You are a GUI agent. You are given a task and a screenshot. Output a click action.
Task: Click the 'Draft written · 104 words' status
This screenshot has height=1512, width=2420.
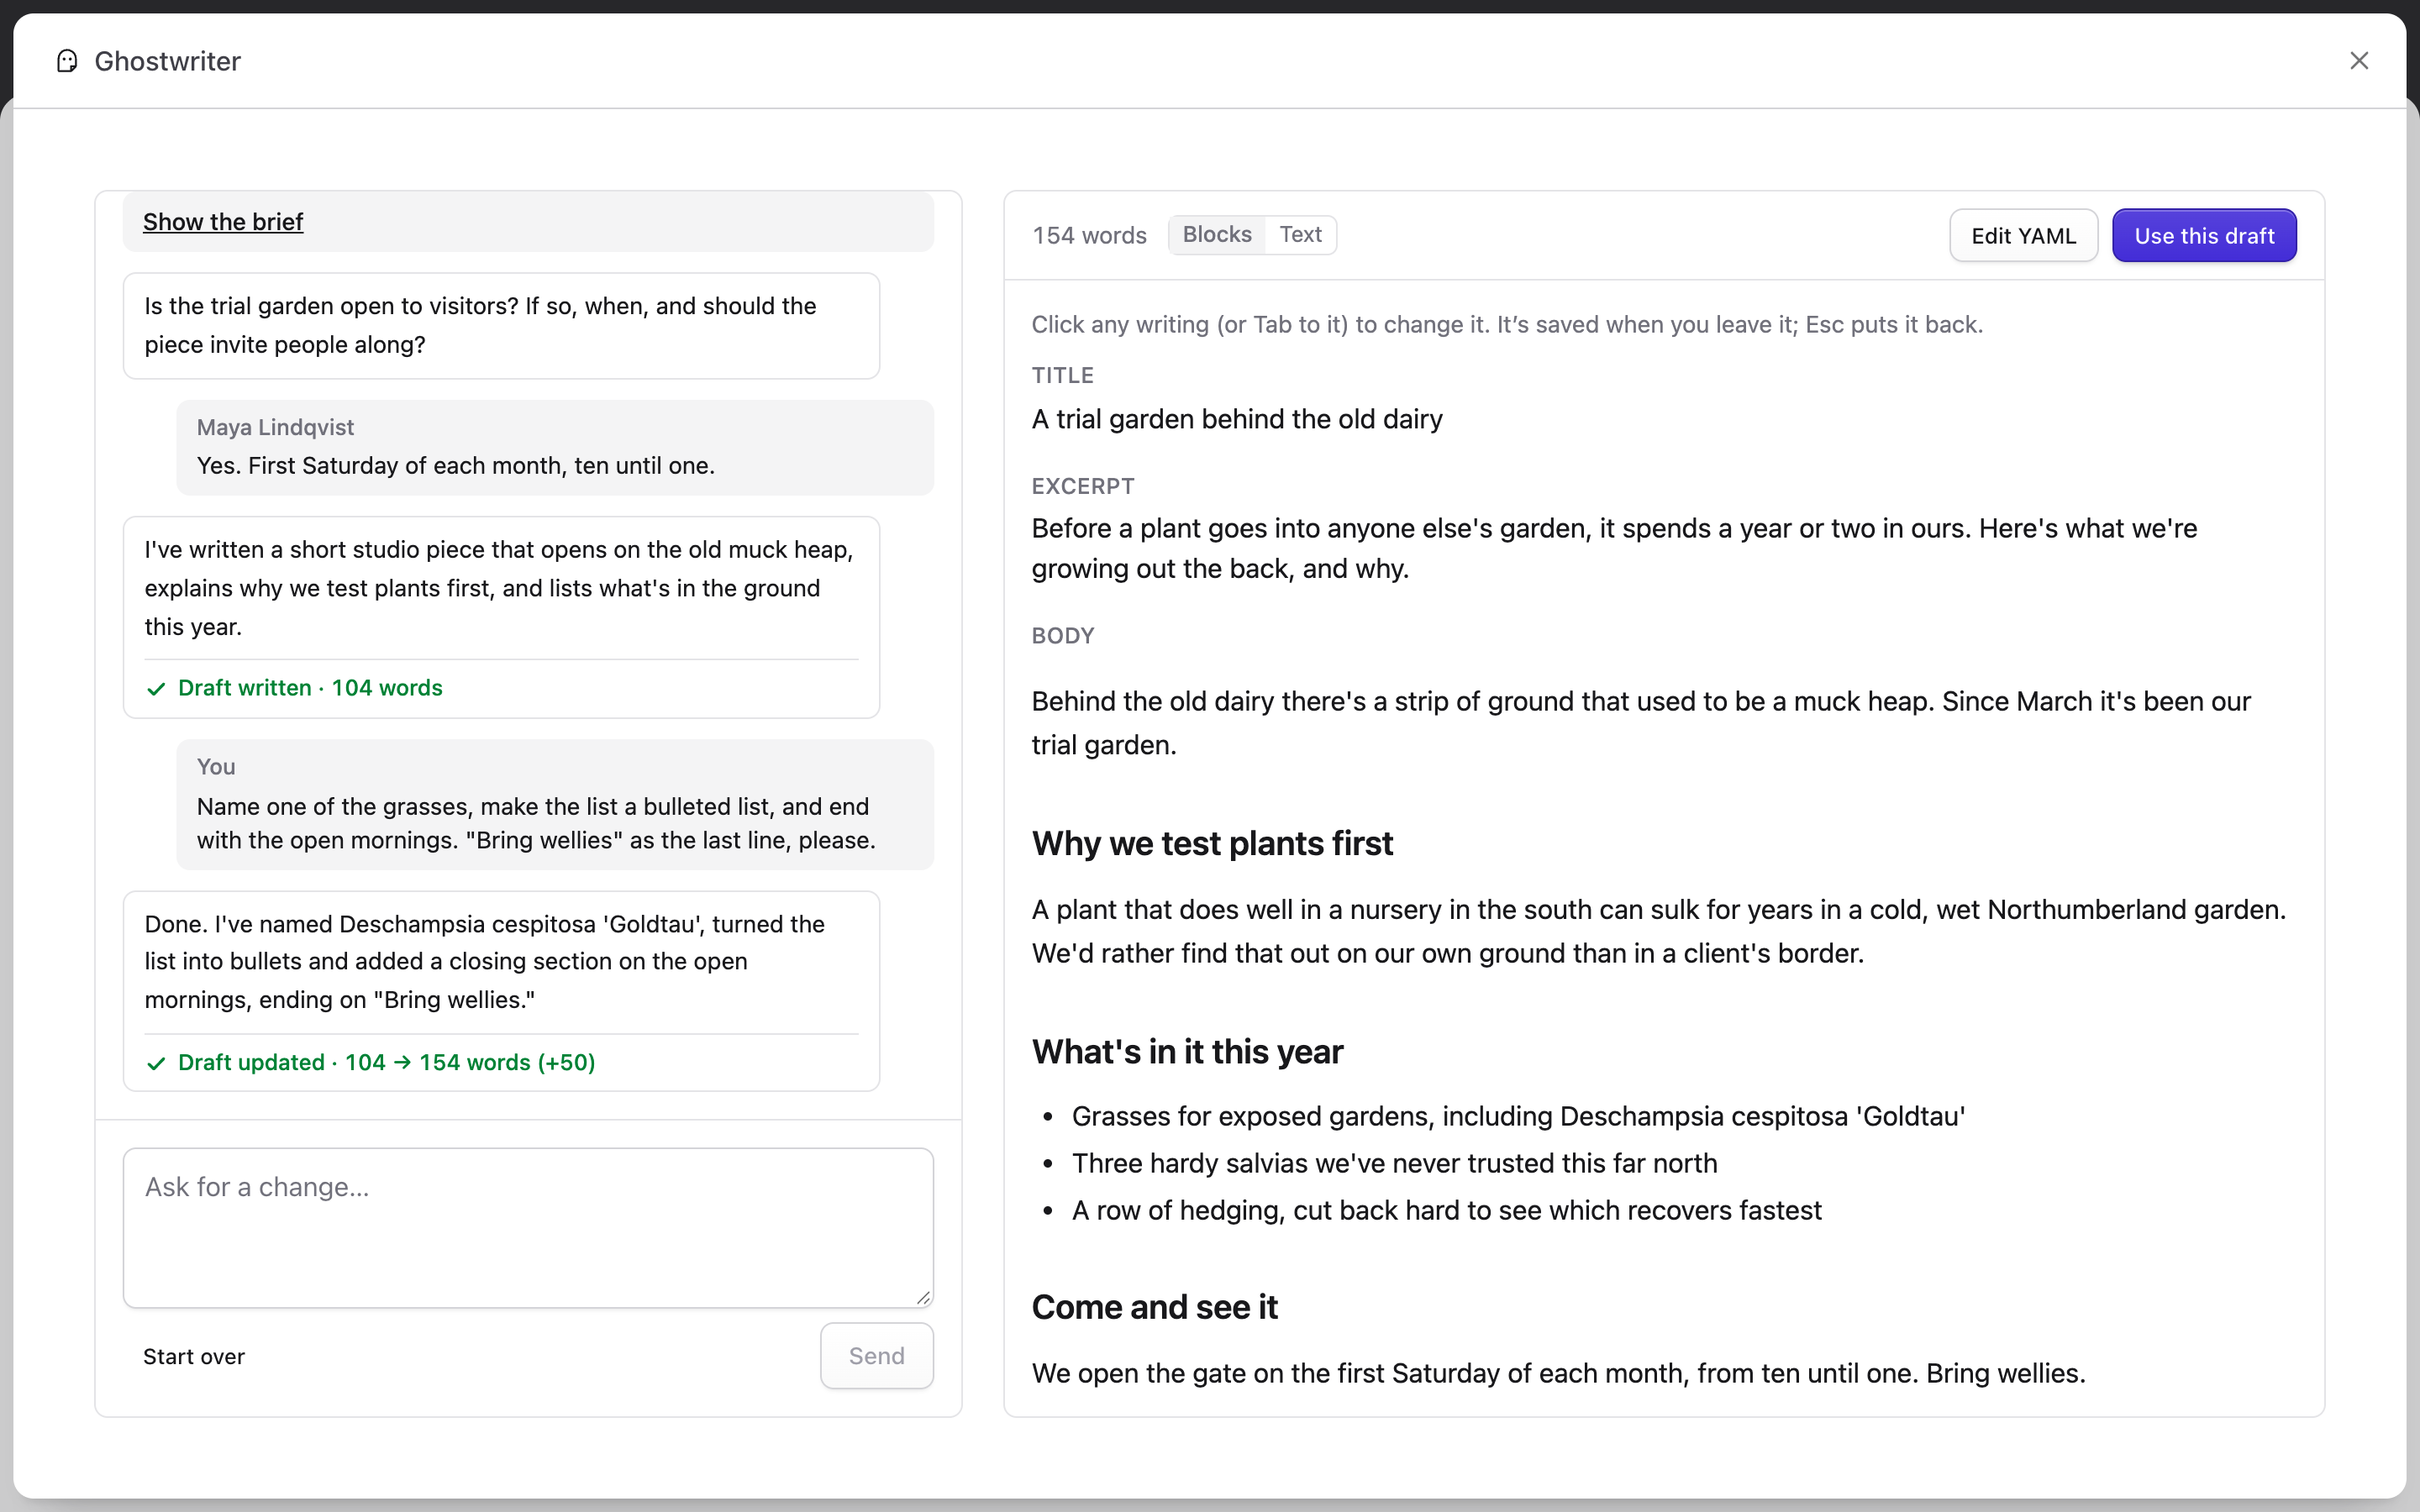pos(310,688)
